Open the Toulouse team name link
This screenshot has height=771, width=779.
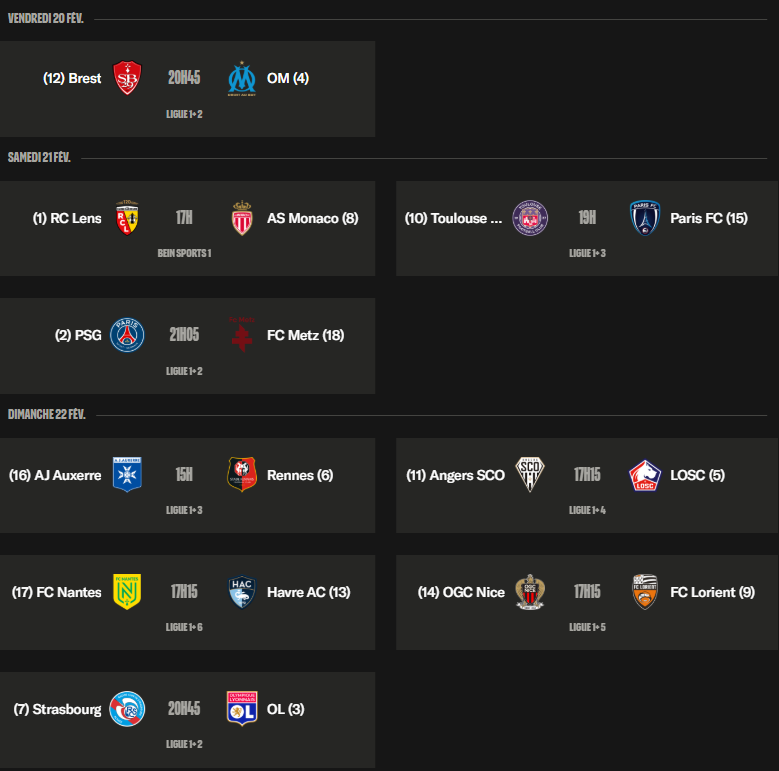point(453,218)
